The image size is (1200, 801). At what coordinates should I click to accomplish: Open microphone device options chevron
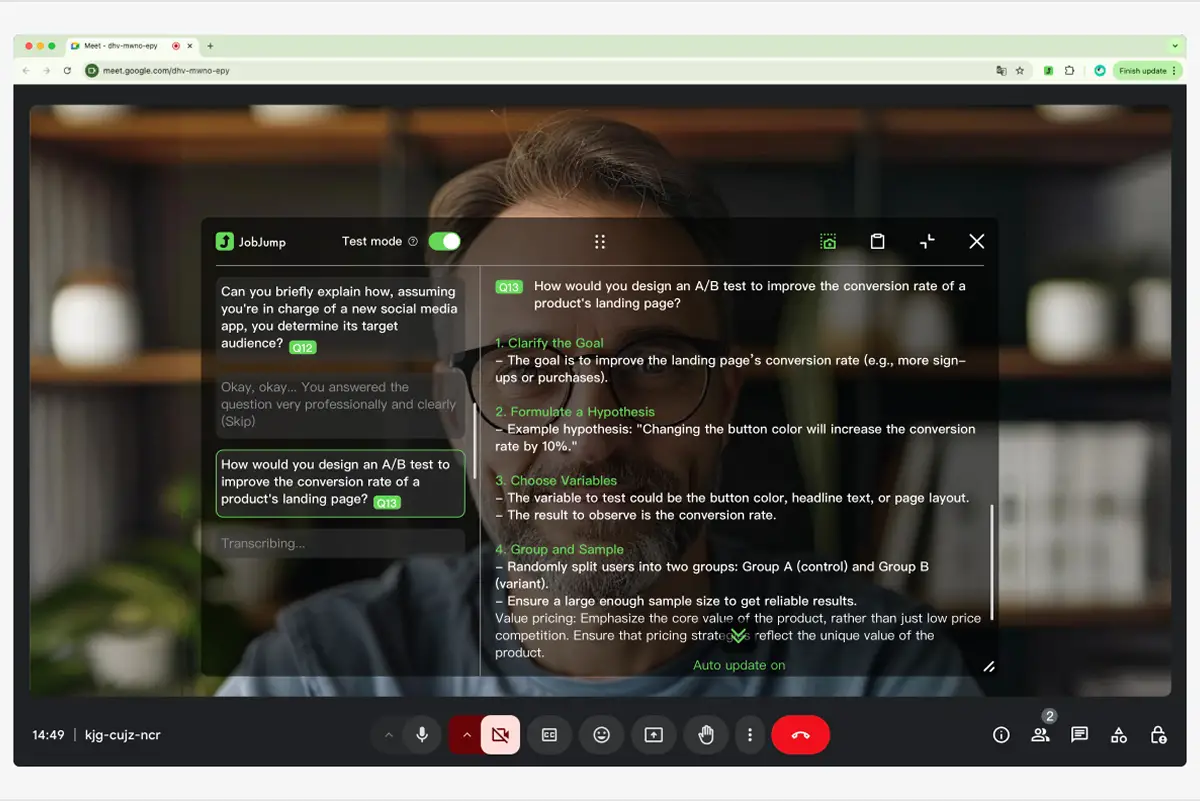point(389,735)
